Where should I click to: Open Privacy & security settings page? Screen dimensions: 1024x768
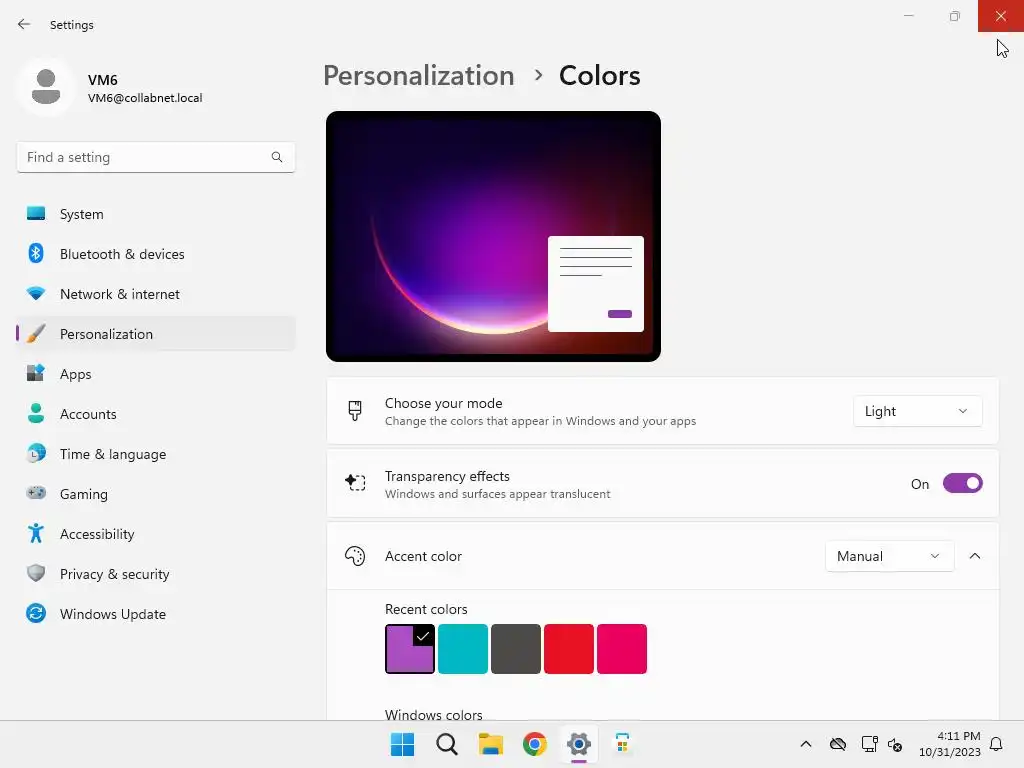click(x=156, y=574)
